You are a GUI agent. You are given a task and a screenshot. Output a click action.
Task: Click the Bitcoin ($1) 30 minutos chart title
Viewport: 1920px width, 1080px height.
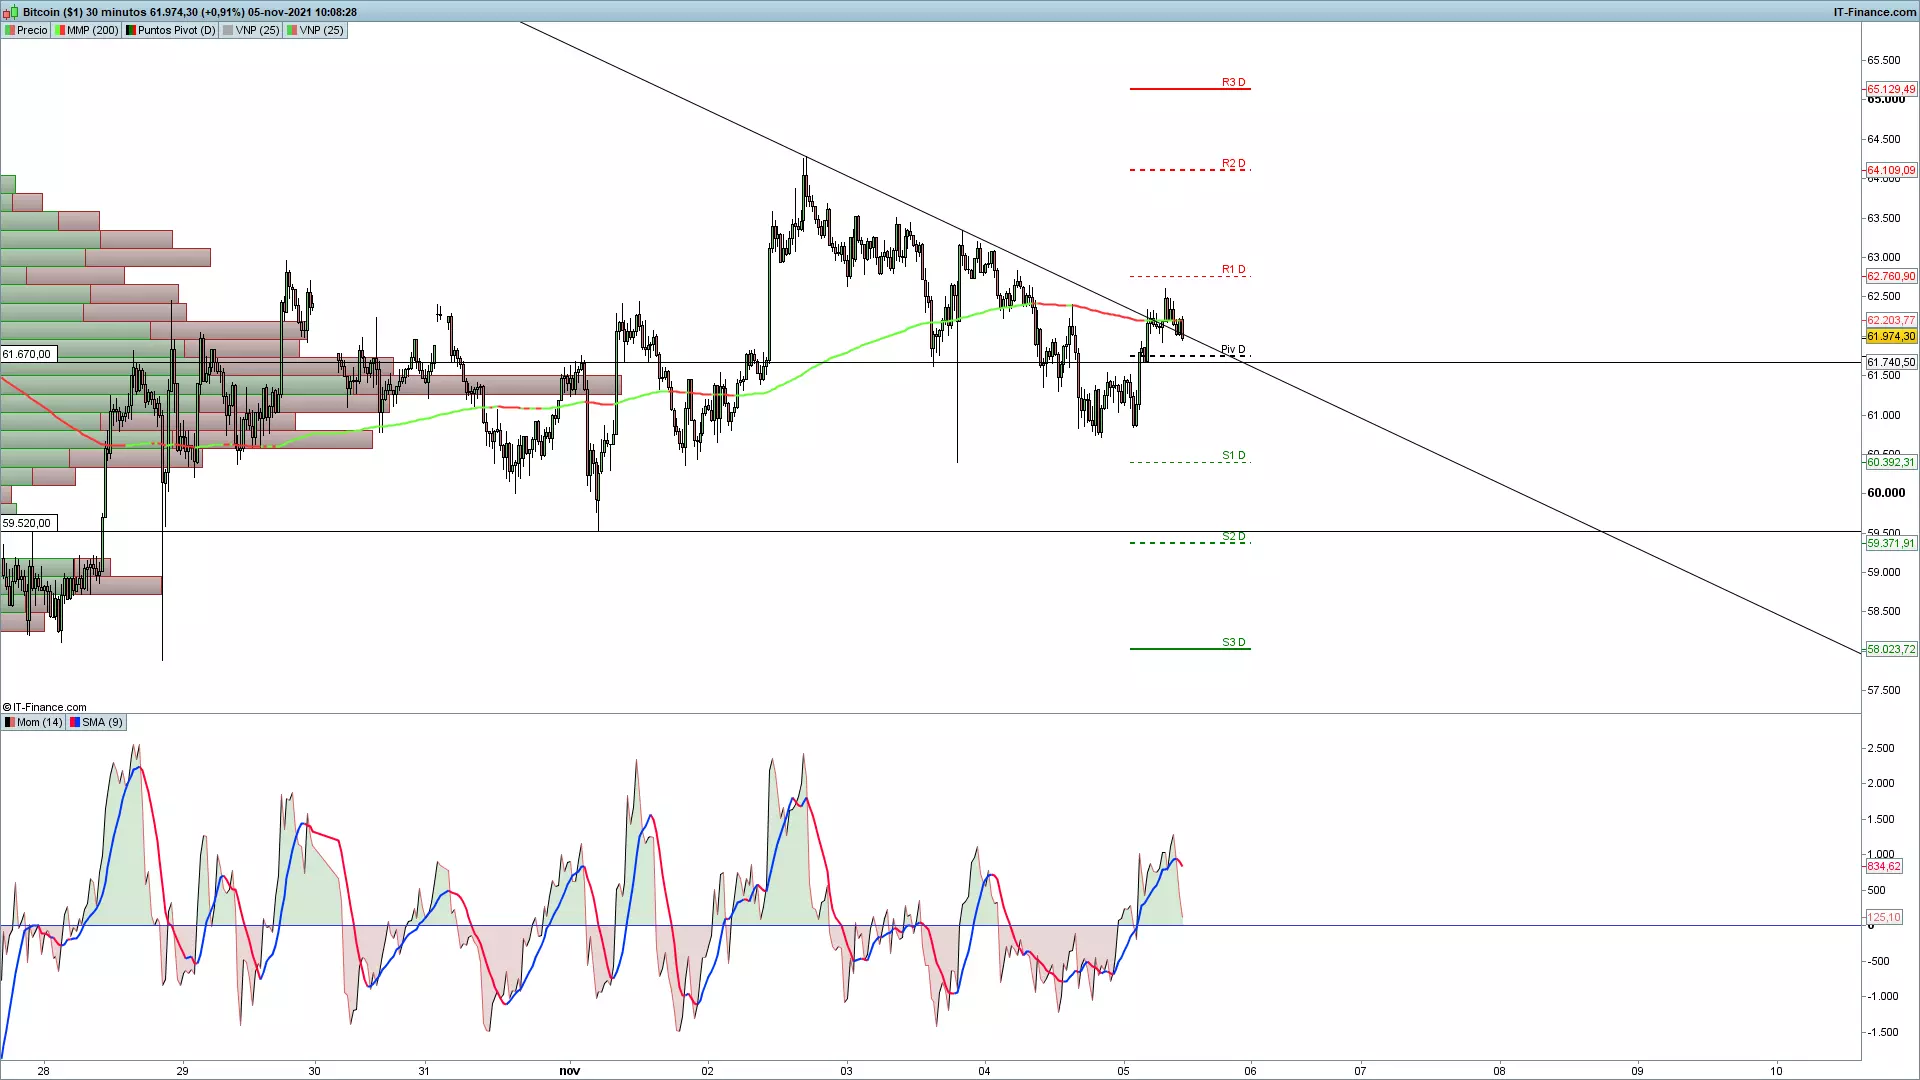190,12
